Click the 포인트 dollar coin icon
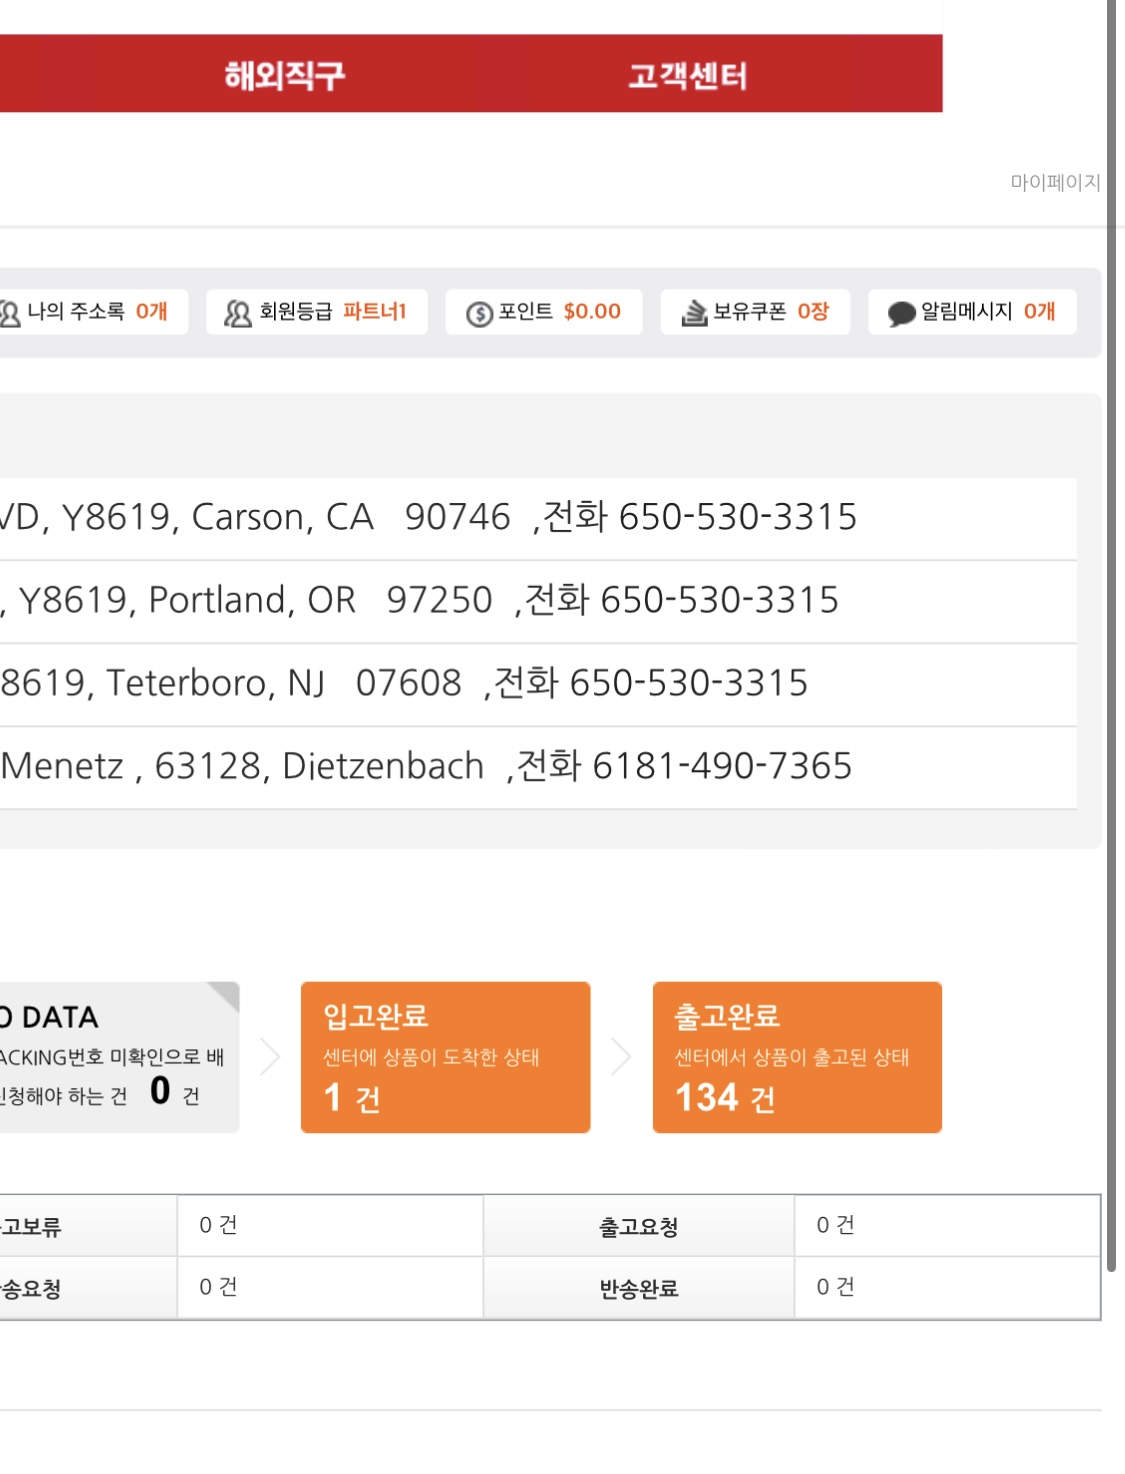The height and width of the screenshot is (1474, 1125). [x=479, y=314]
